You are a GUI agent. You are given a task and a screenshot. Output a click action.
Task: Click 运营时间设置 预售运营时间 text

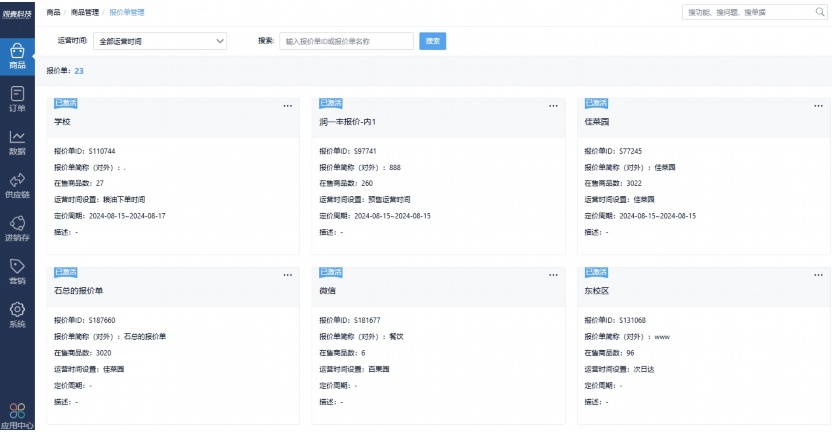coord(389,200)
